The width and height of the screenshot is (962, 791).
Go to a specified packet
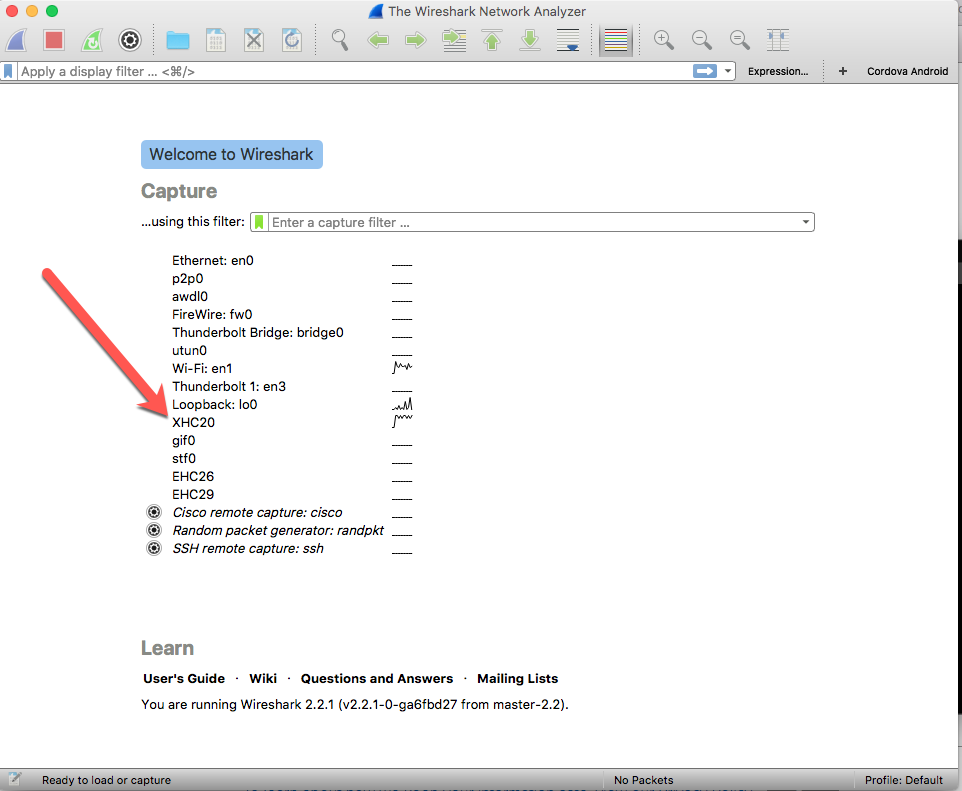tap(454, 41)
